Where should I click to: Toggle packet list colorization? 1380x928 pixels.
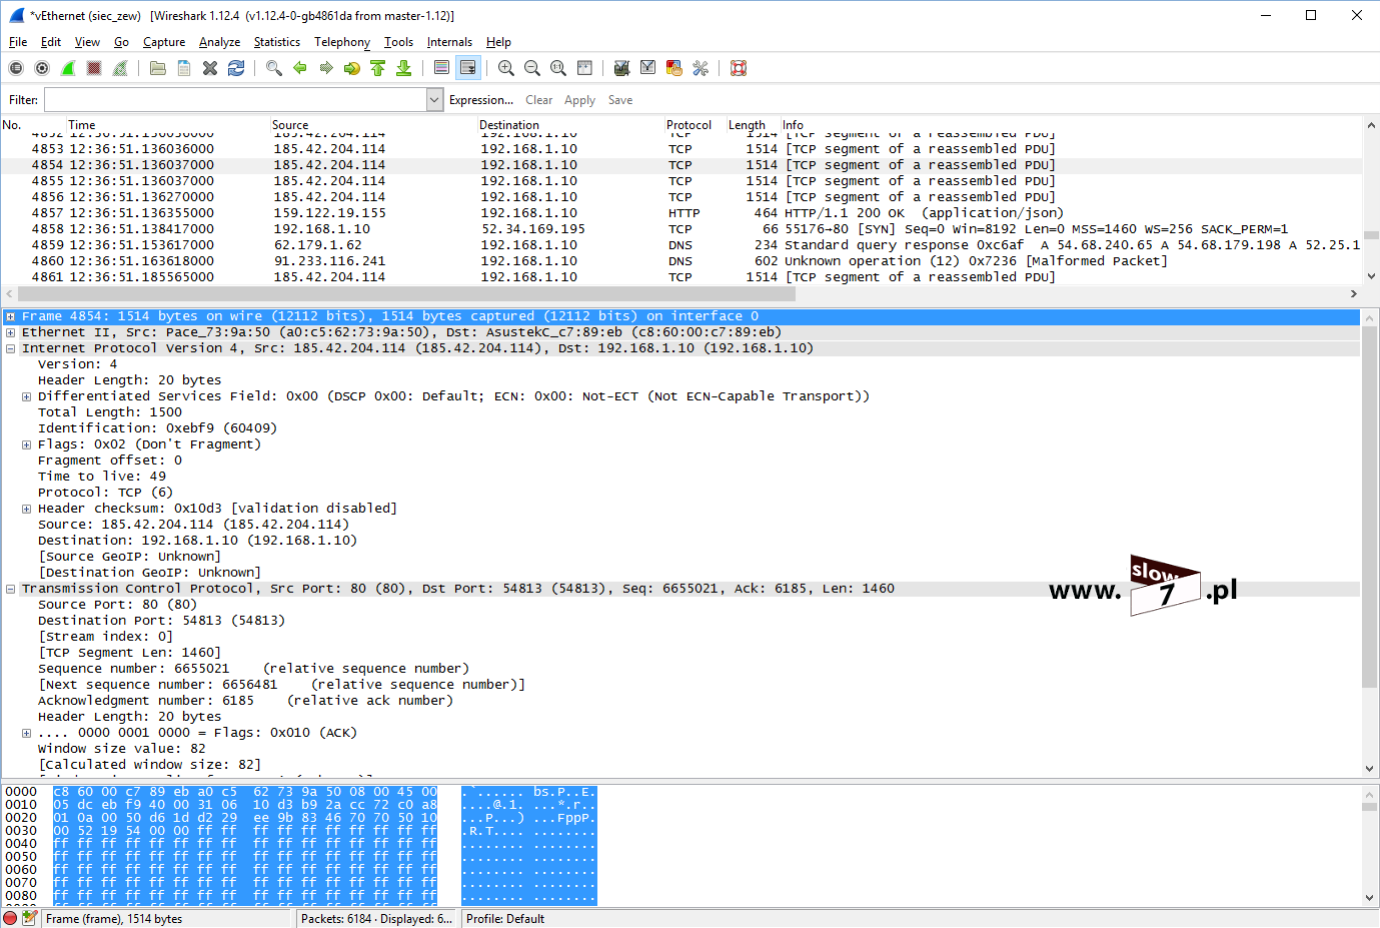click(441, 68)
